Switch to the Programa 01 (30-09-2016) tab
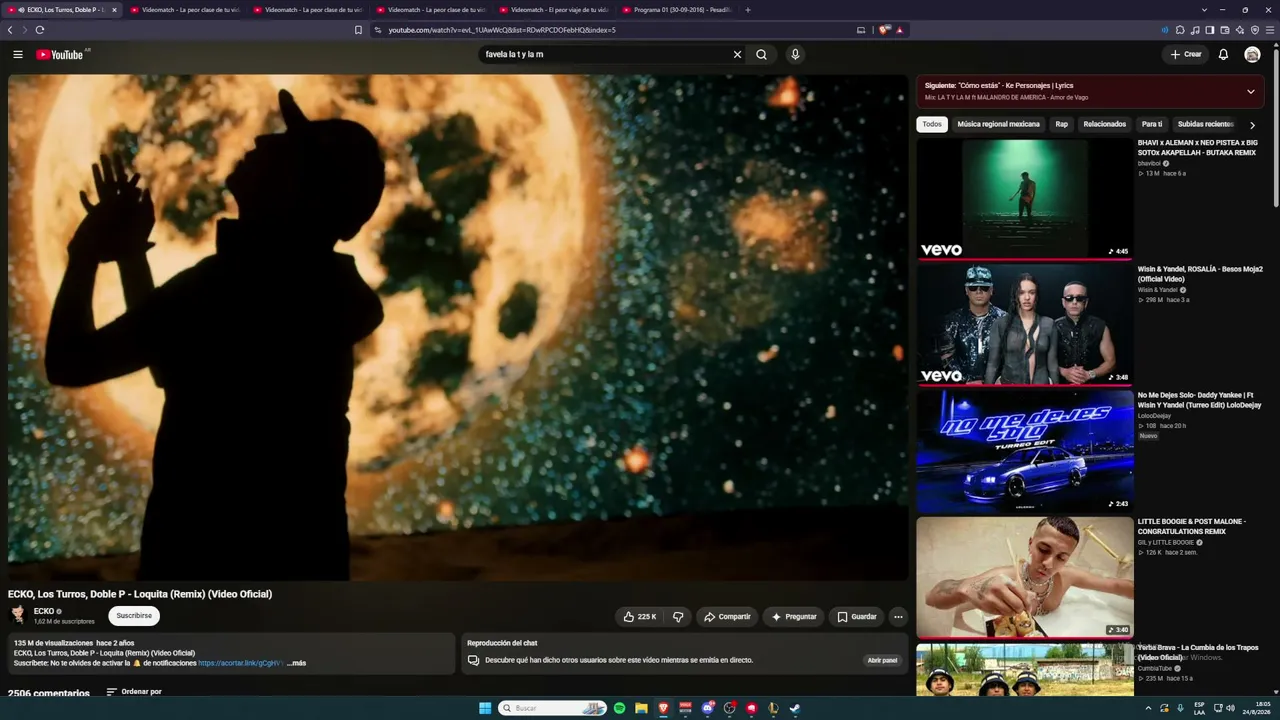 [676, 10]
